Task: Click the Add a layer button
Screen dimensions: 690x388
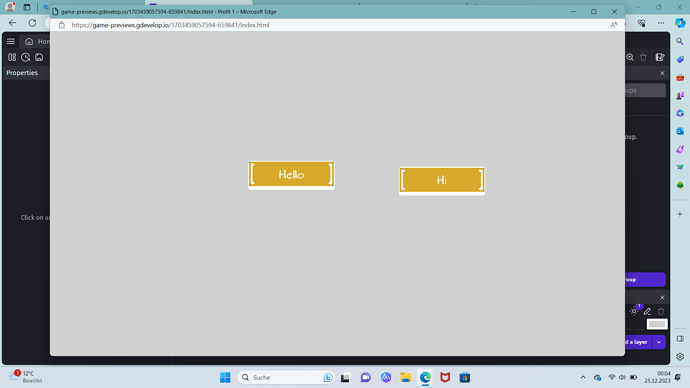Action: point(638,342)
